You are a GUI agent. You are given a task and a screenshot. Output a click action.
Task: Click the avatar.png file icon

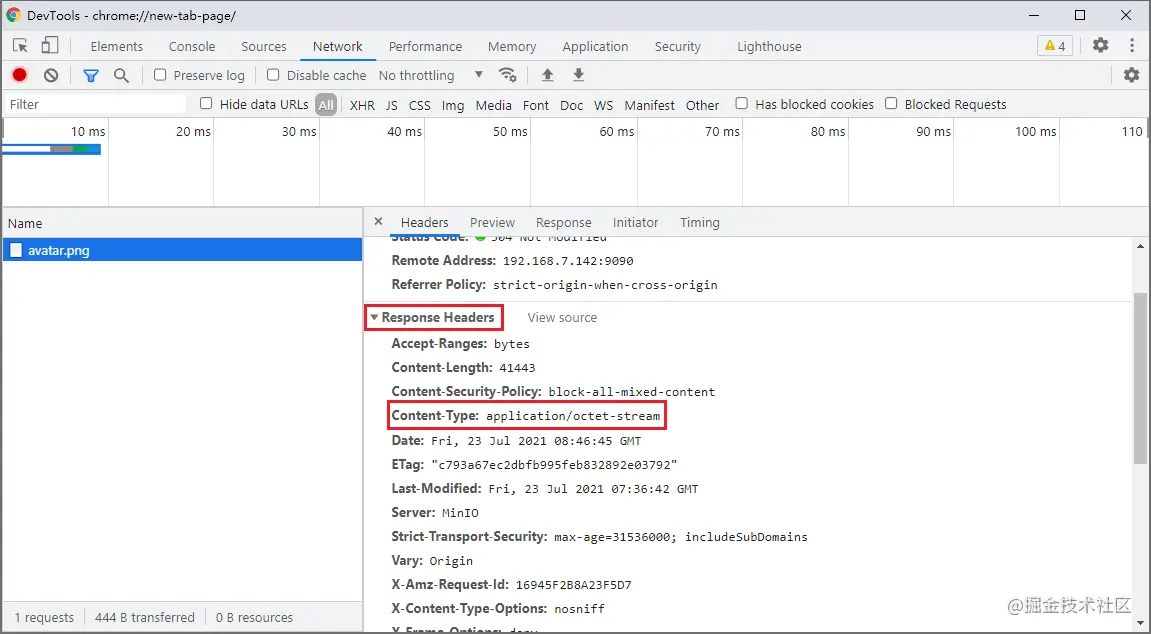click(16, 250)
